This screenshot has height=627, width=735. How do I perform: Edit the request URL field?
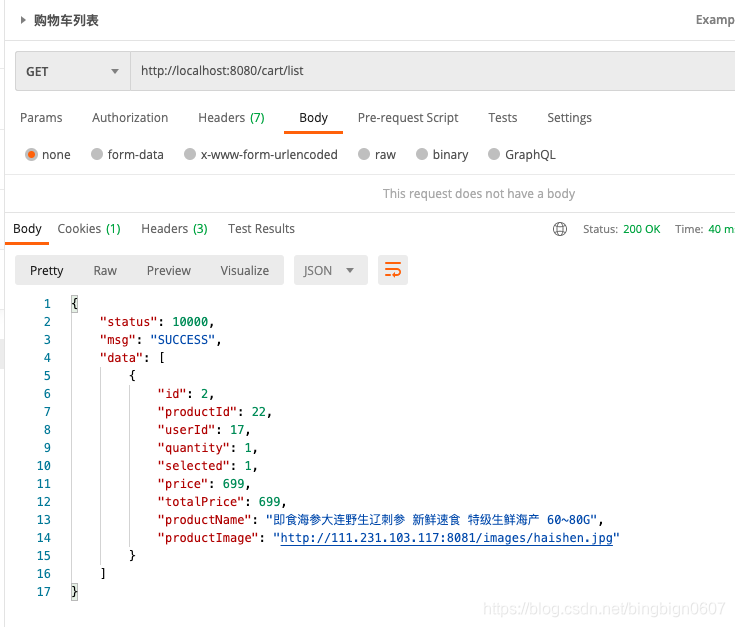click(x=433, y=71)
